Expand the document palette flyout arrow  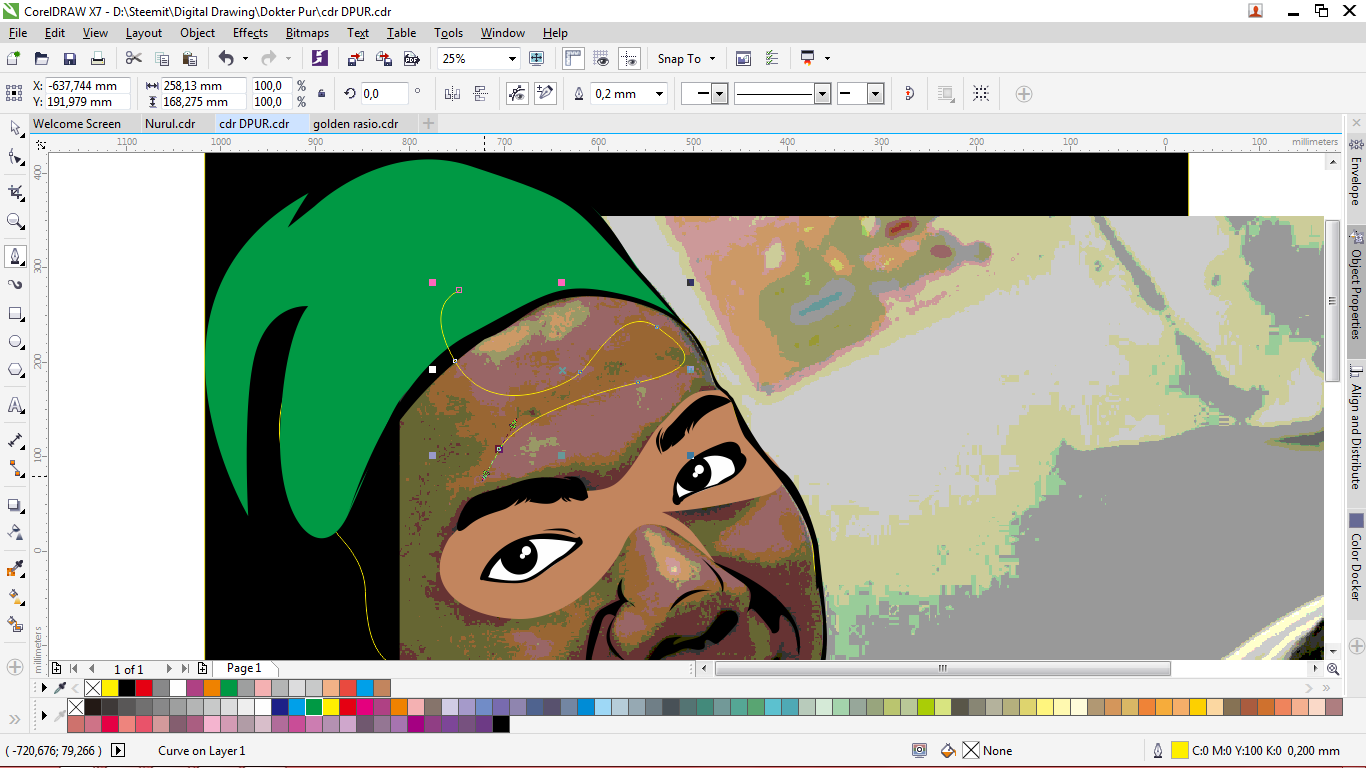[43, 688]
